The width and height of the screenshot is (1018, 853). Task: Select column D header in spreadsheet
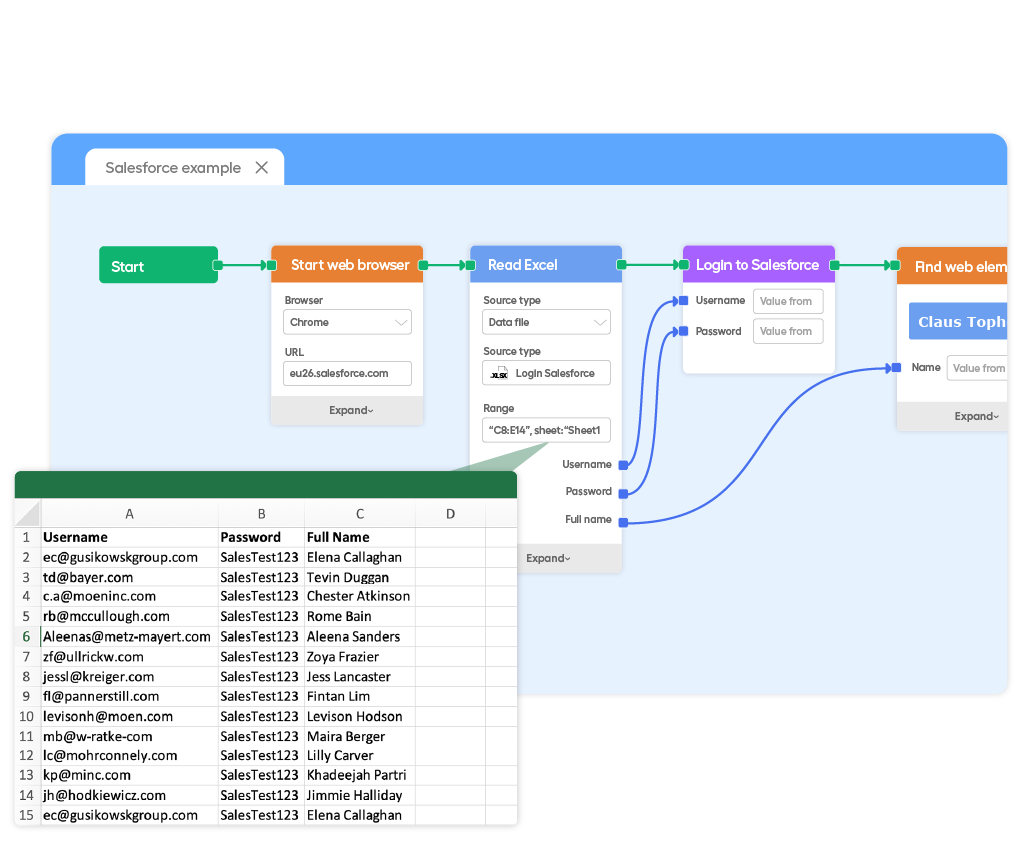(x=451, y=513)
